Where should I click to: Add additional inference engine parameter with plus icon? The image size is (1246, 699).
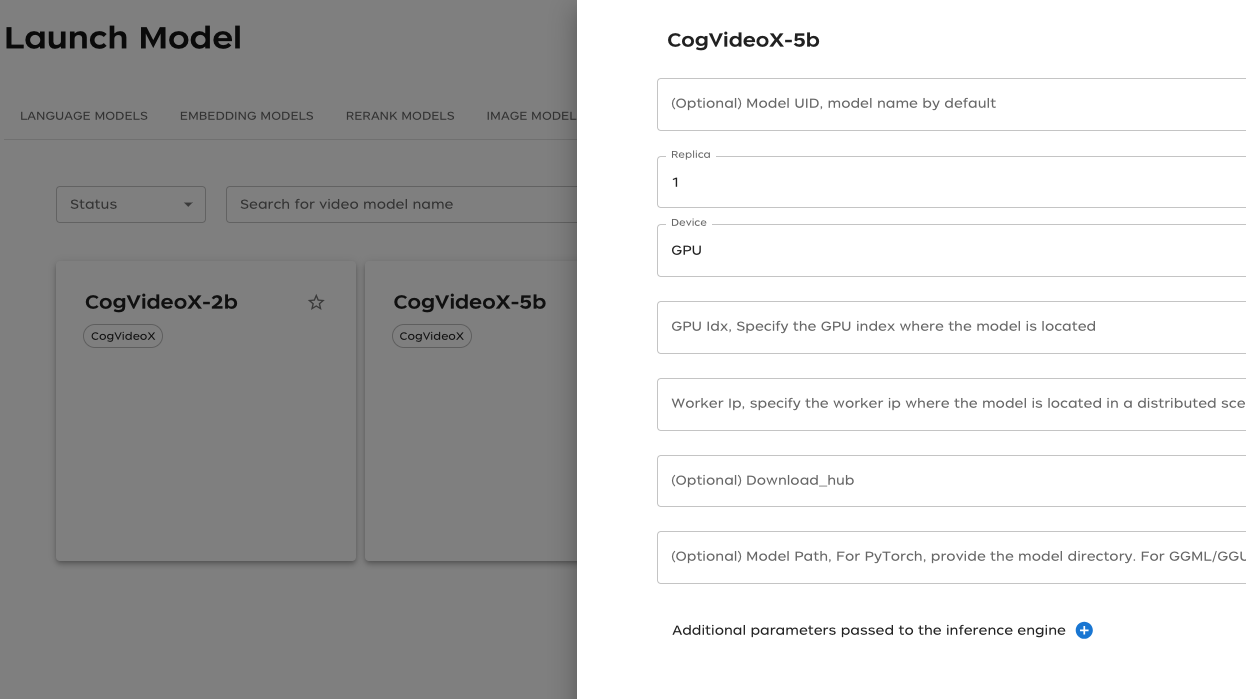pos(1084,630)
